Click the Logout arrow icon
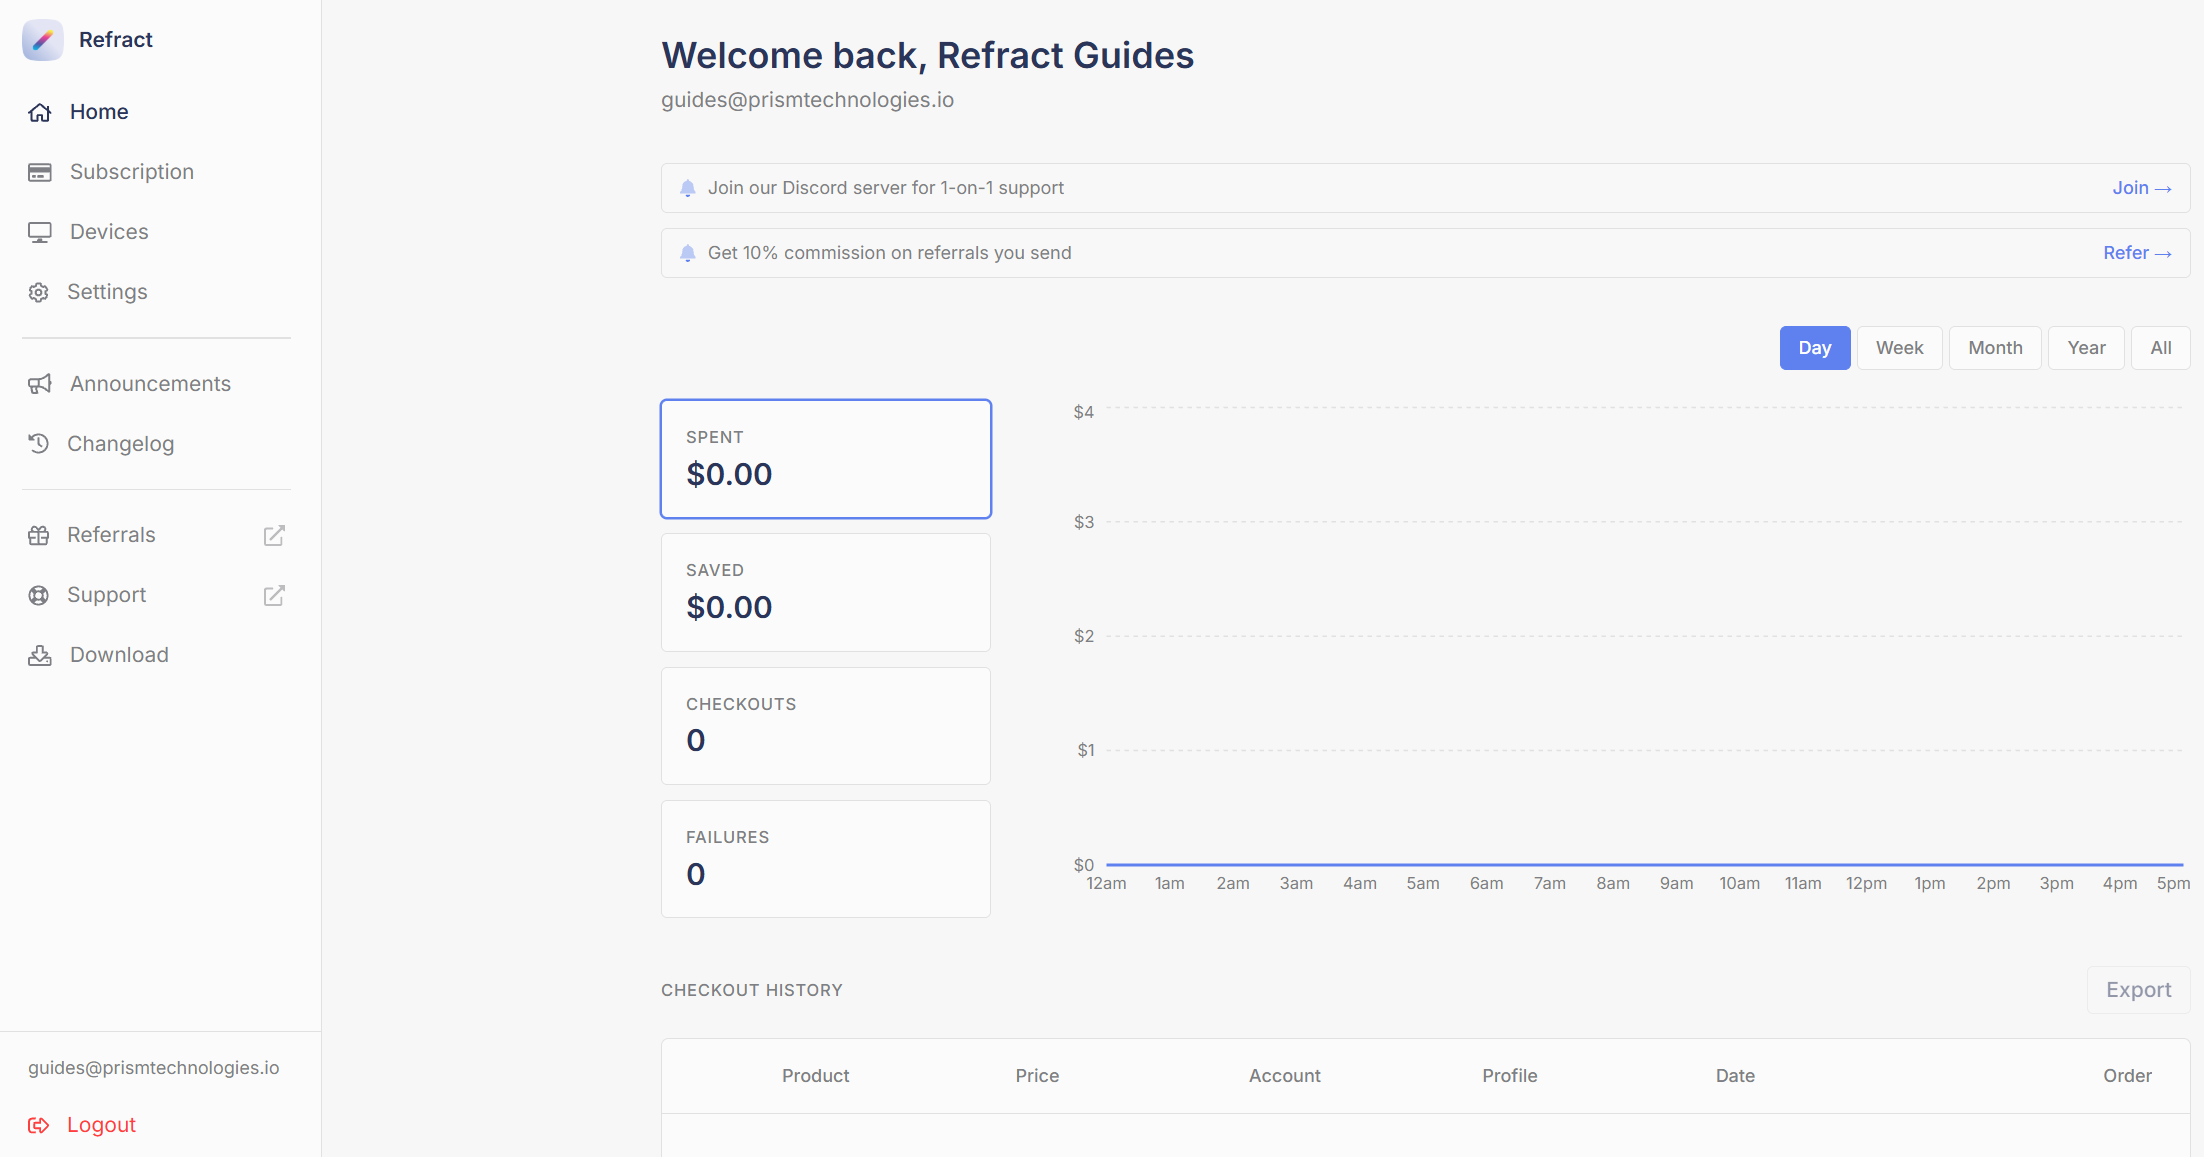The height and width of the screenshot is (1157, 2204). tap(39, 1125)
